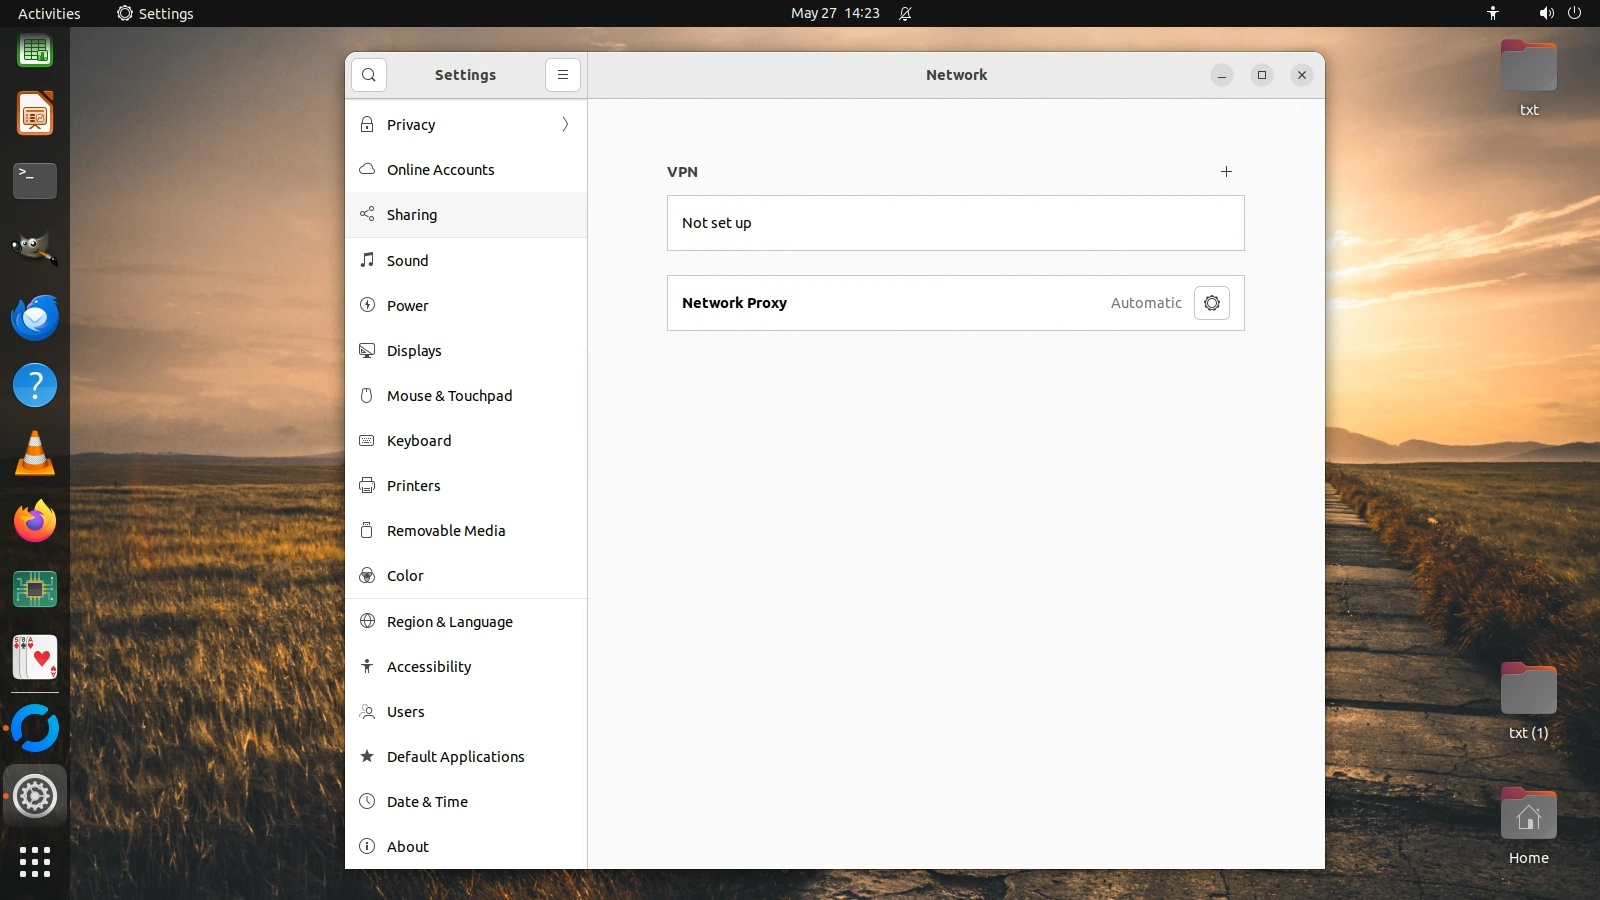Open the clock and calendar dropdown
Image resolution: width=1600 pixels, height=900 pixels.
click(x=835, y=13)
